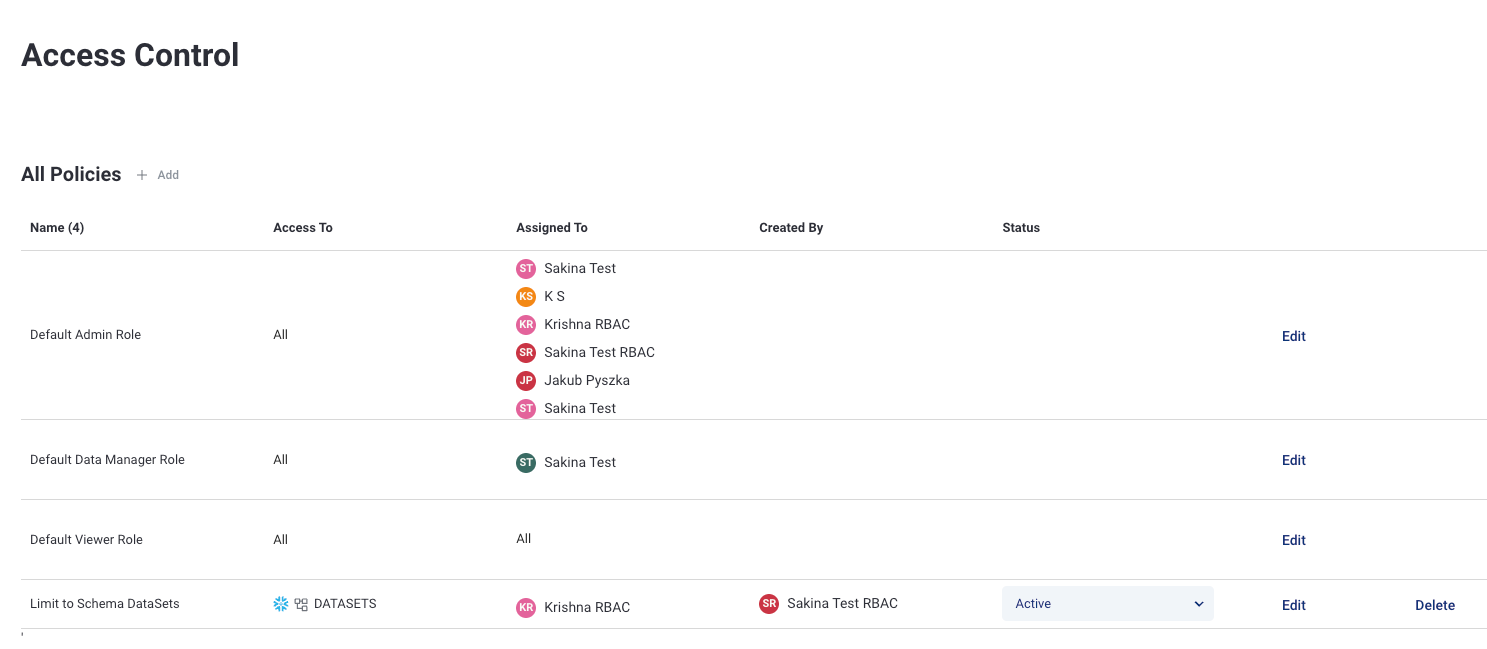Edit the Default Viewer Role policy
Viewport: 1487px width, 649px height.
click(x=1293, y=540)
